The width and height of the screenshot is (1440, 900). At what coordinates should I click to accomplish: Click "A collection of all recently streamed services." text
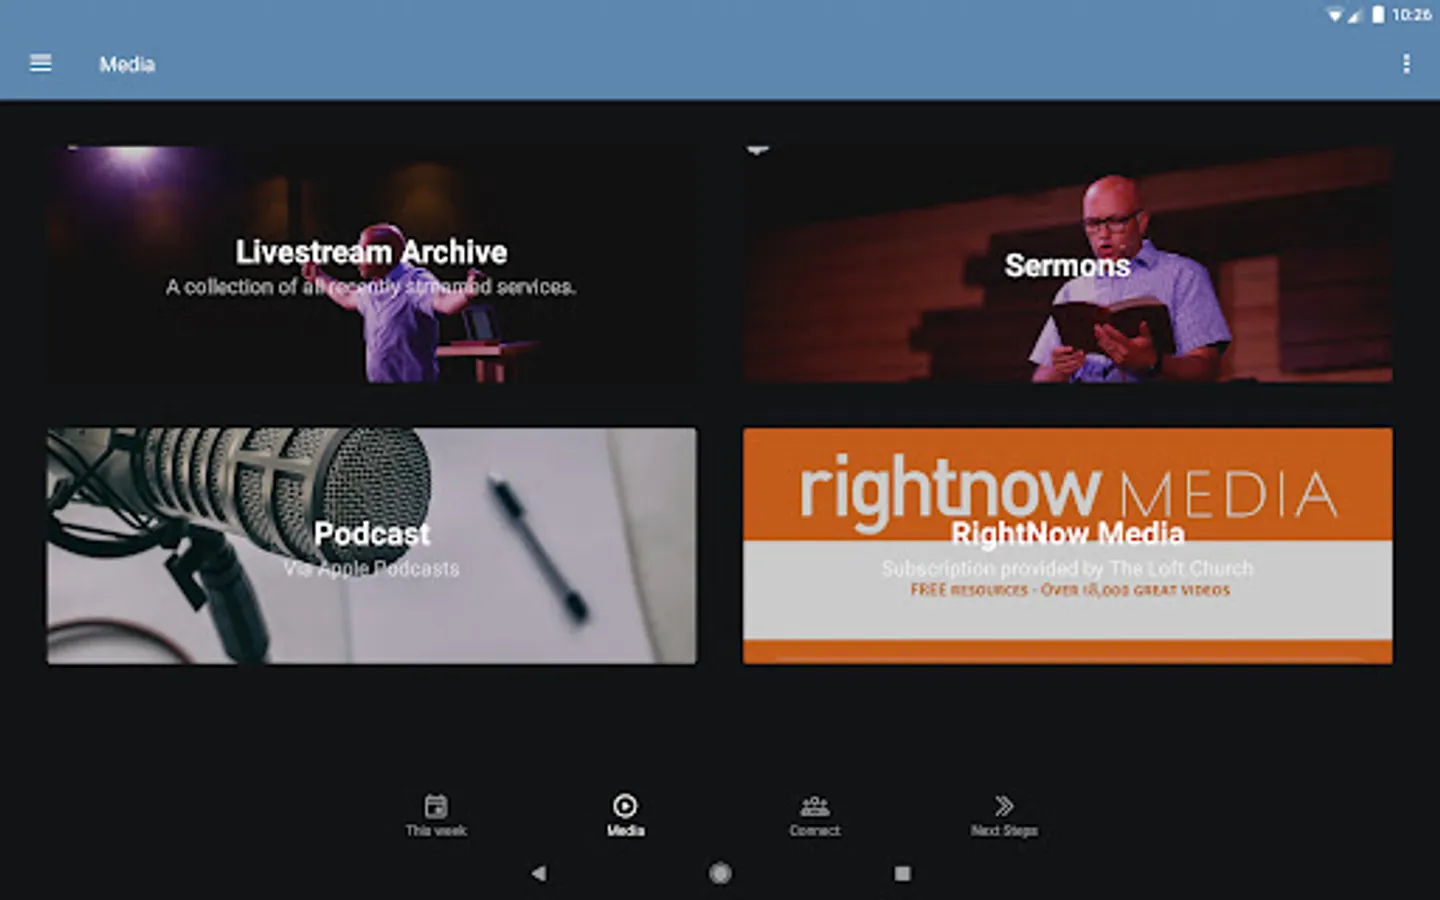[x=371, y=287]
